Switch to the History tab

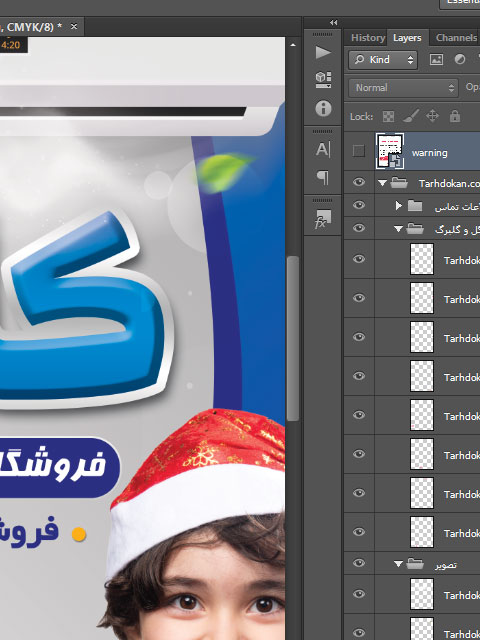pos(368,38)
